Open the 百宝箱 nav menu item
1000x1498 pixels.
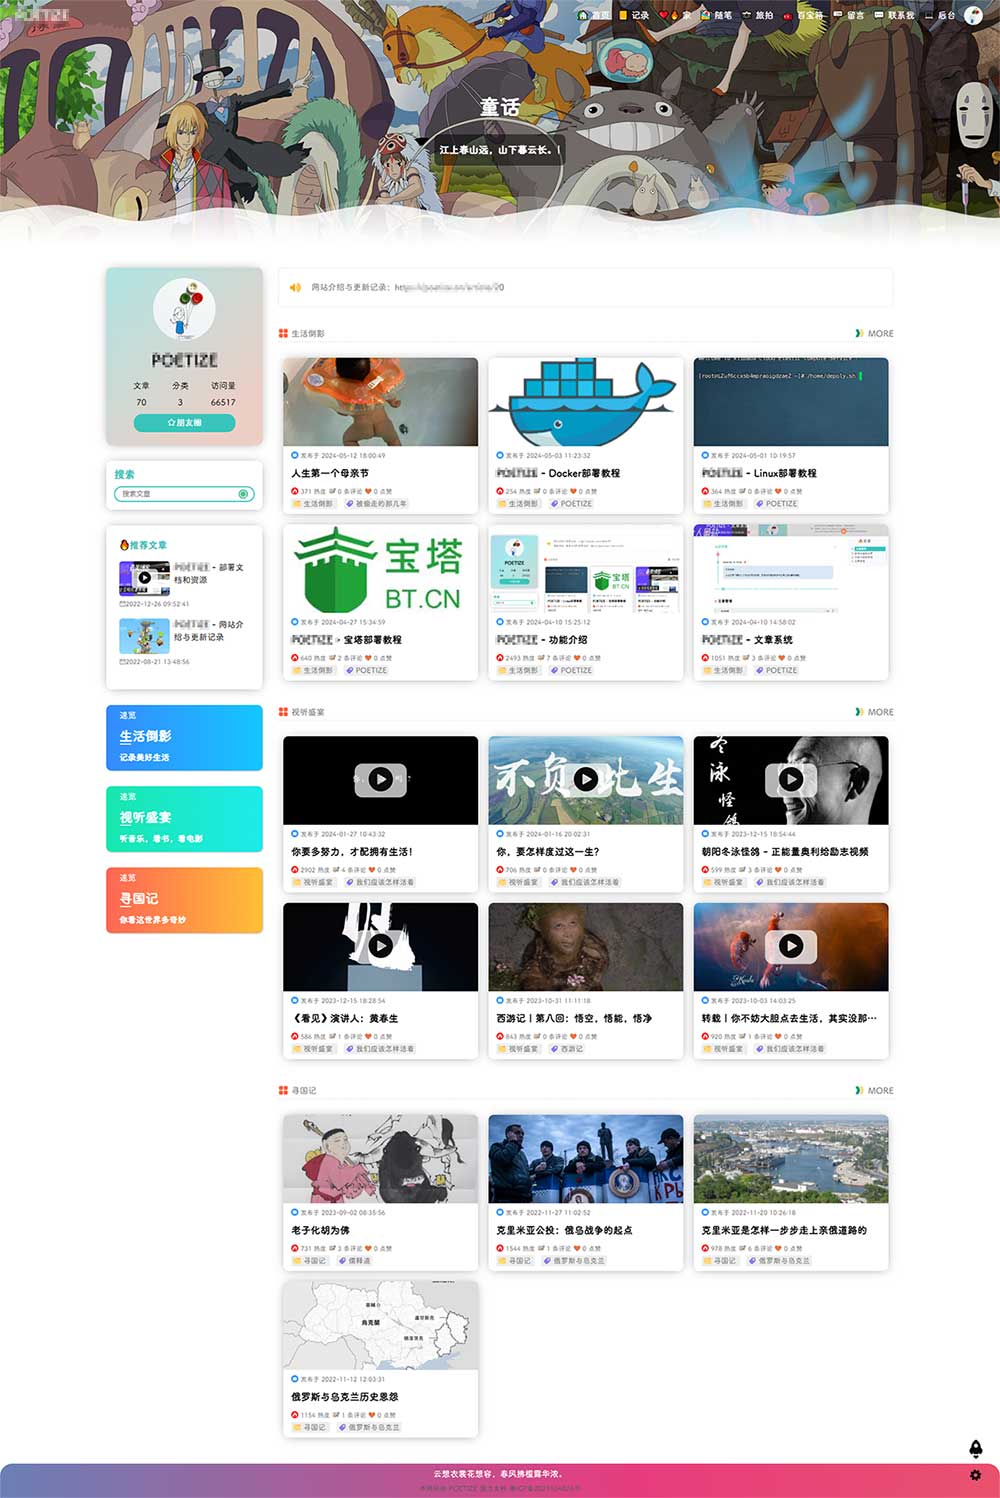pos(803,15)
